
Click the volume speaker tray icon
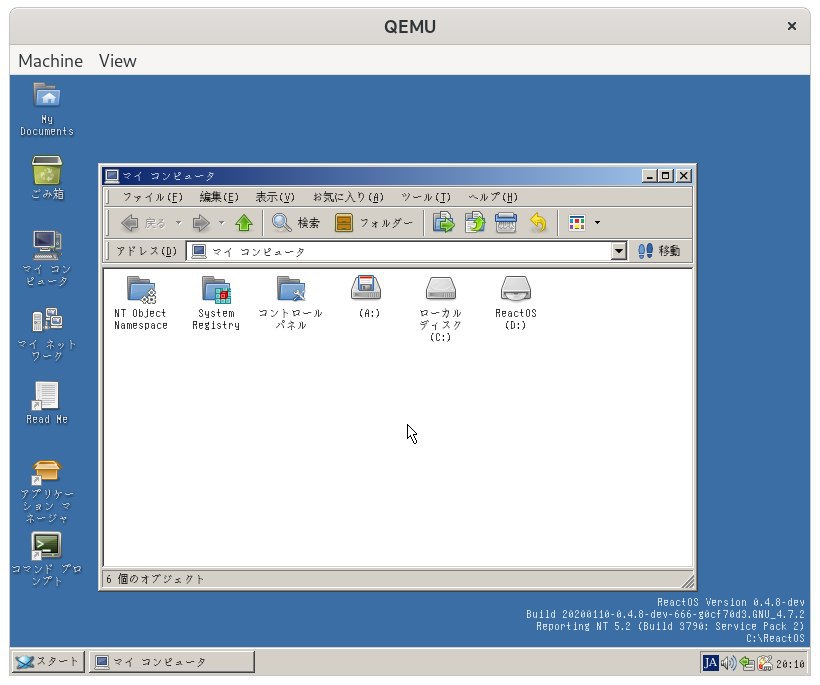tap(728, 663)
